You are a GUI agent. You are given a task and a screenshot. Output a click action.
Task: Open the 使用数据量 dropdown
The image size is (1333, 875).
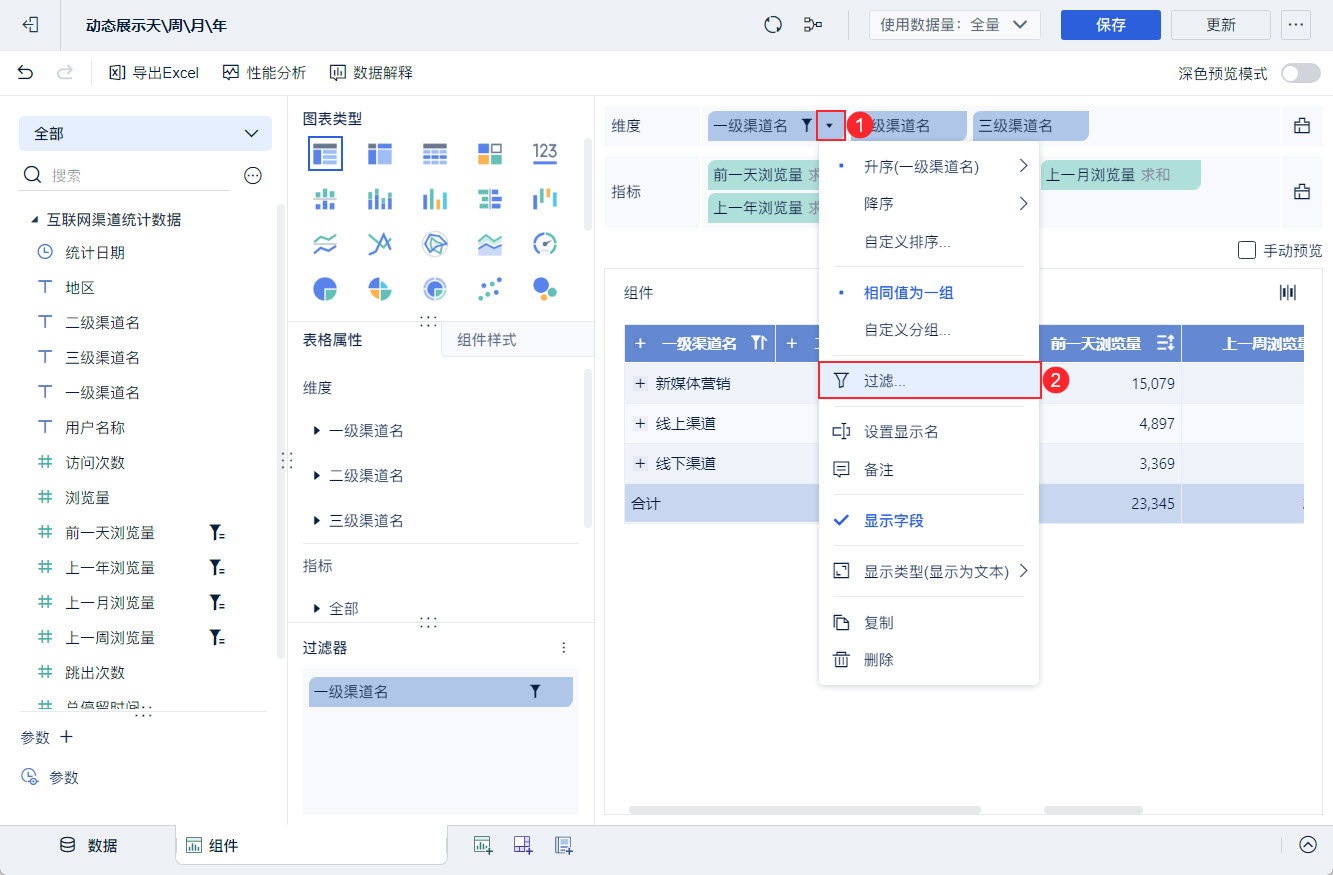click(x=954, y=25)
